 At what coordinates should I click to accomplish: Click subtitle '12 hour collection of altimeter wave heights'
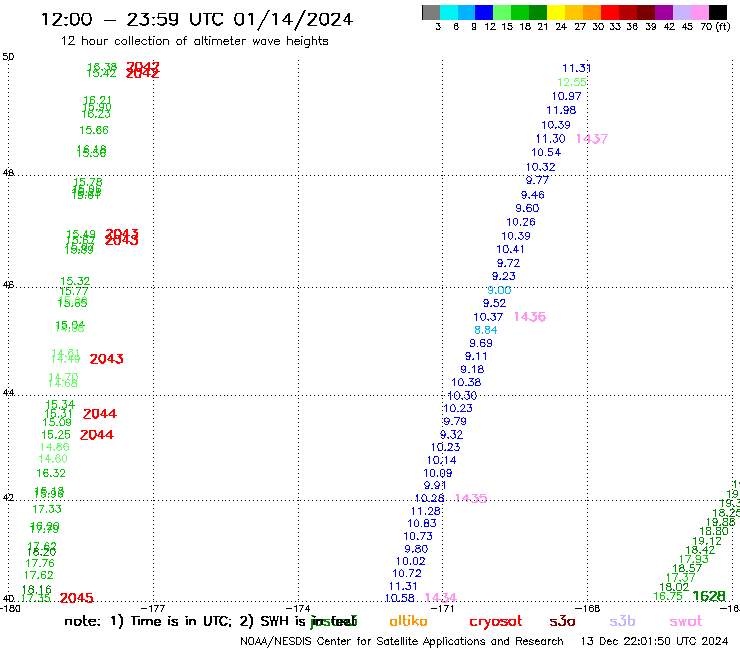[194, 41]
